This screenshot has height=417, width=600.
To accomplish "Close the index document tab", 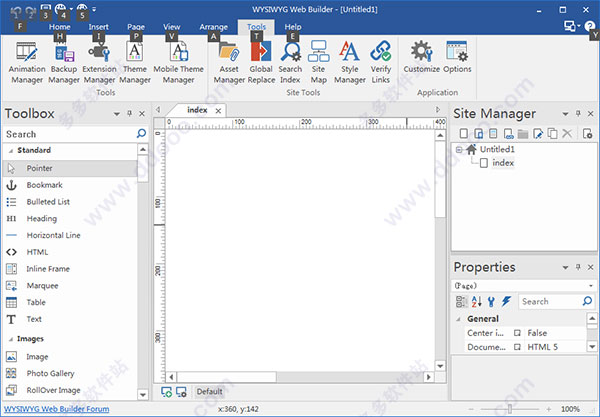I will pyautogui.click(x=218, y=111).
